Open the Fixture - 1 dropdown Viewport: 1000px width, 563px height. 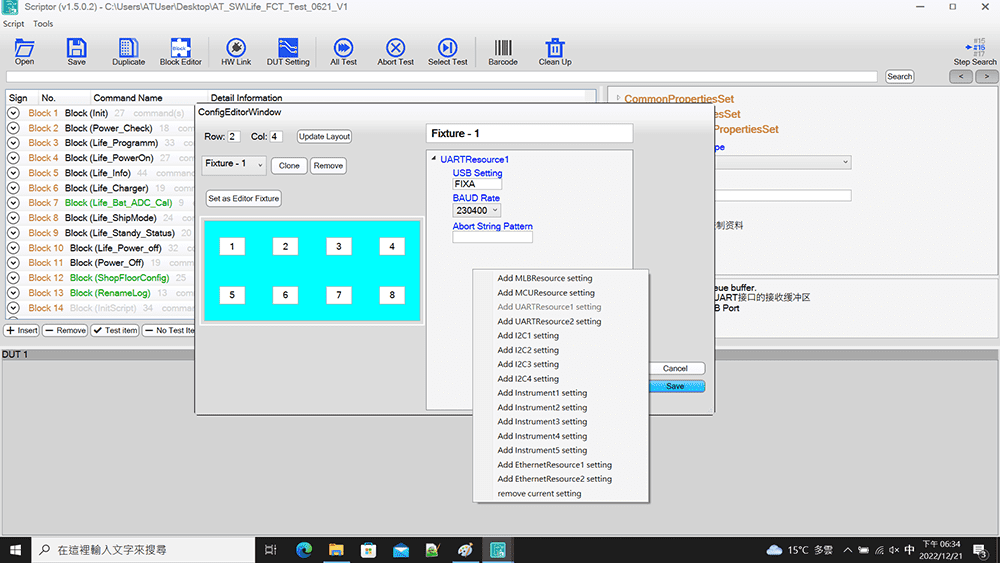point(233,165)
